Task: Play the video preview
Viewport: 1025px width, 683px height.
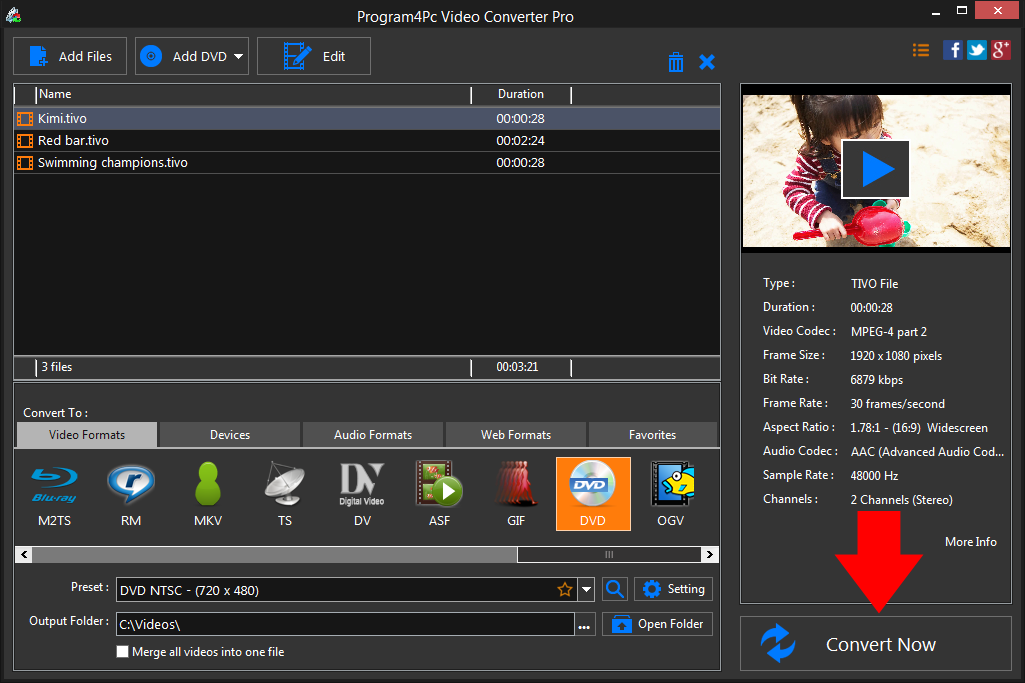Action: point(875,169)
